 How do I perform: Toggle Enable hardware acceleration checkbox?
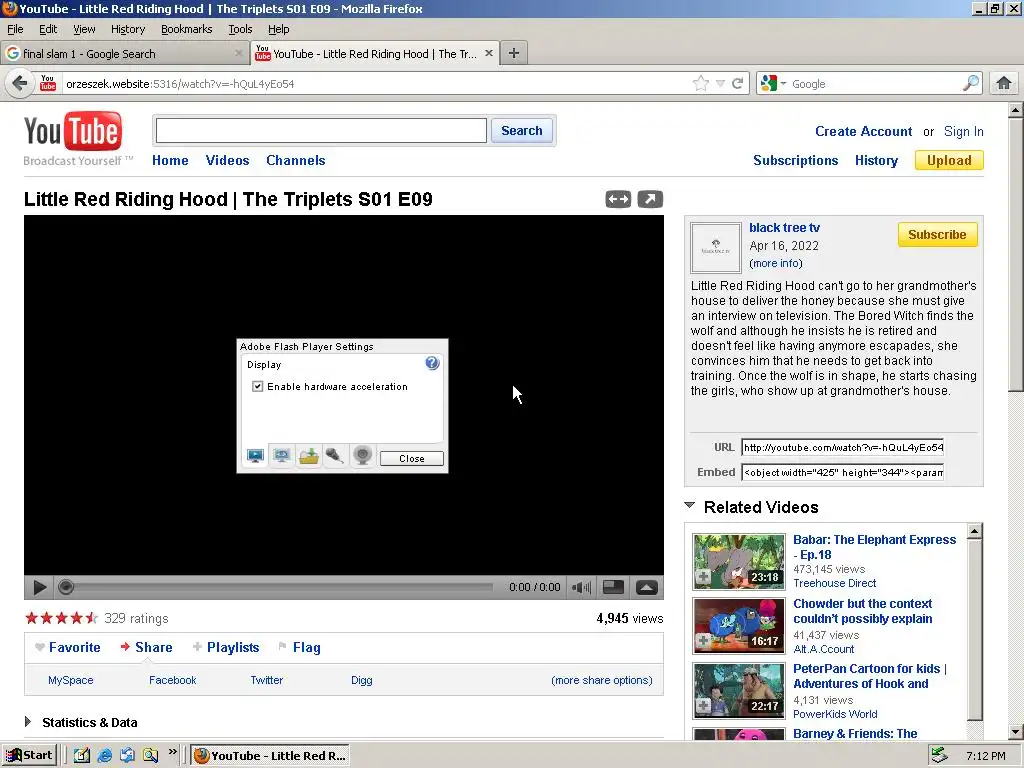click(258, 387)
